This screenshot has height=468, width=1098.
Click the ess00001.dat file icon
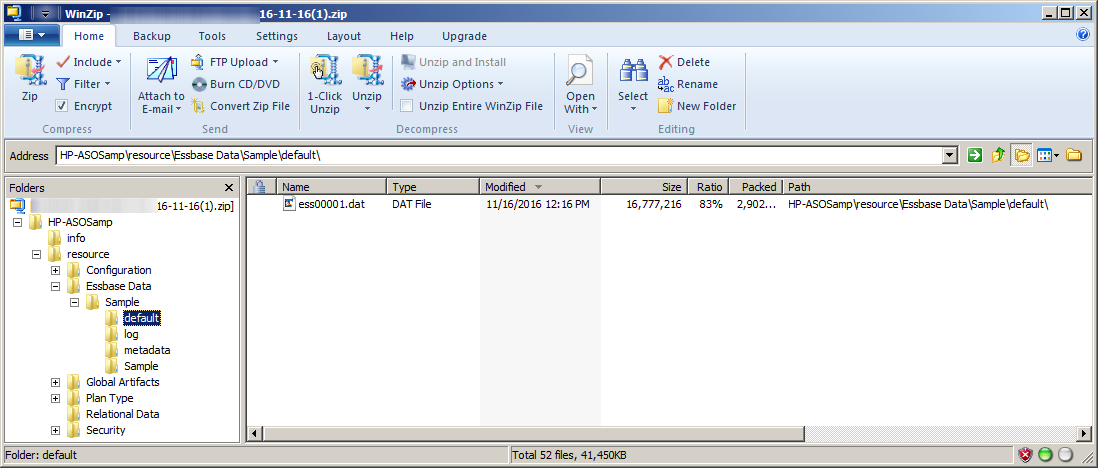[x=289, y=204]
